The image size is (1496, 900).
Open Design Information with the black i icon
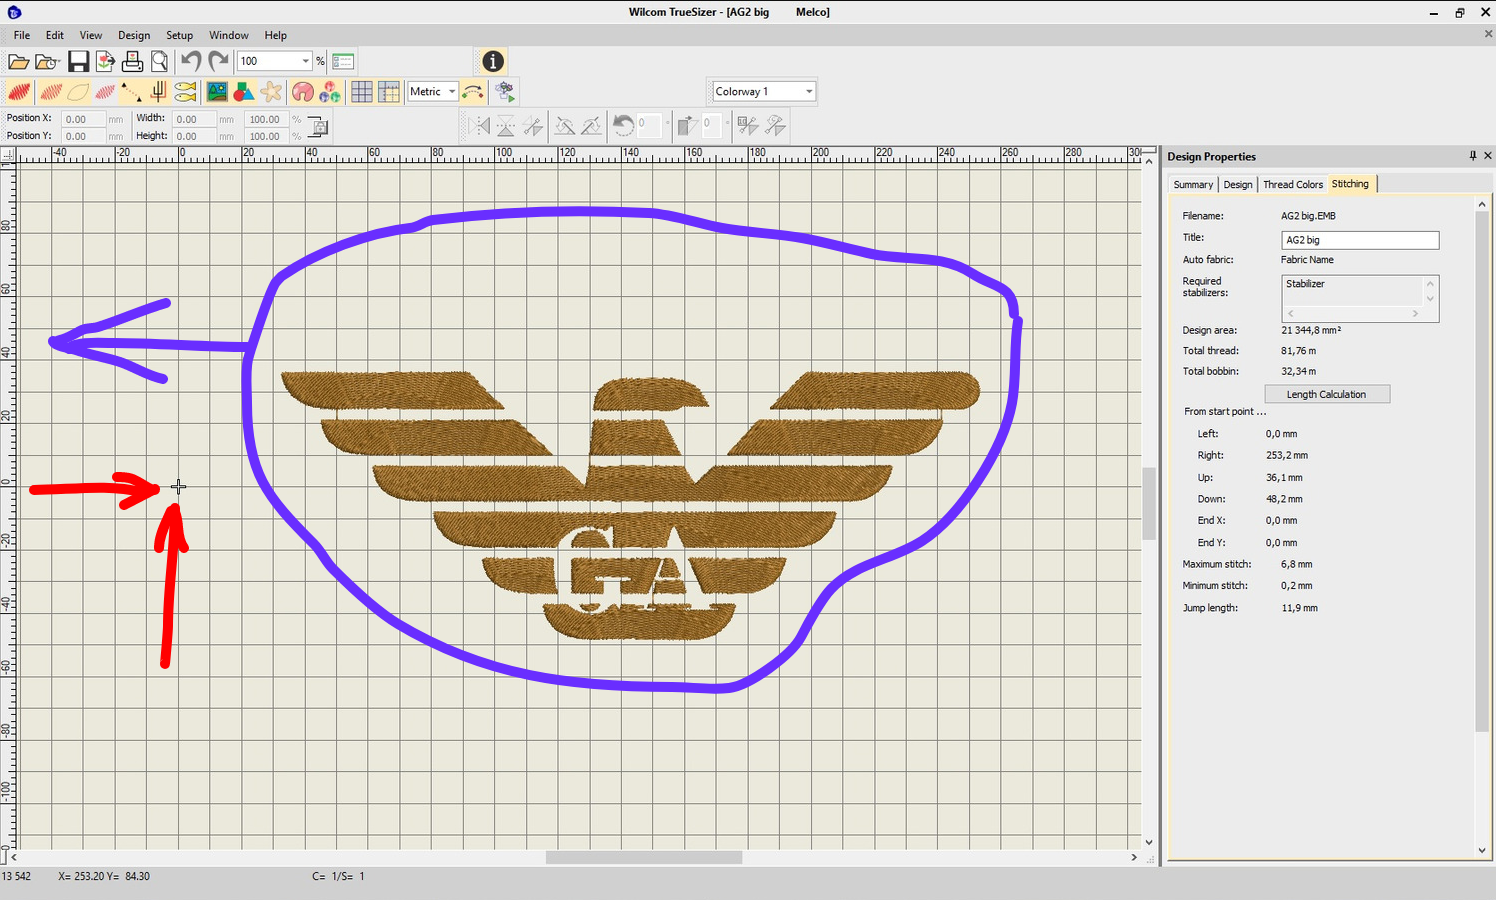tap(493, 61)
